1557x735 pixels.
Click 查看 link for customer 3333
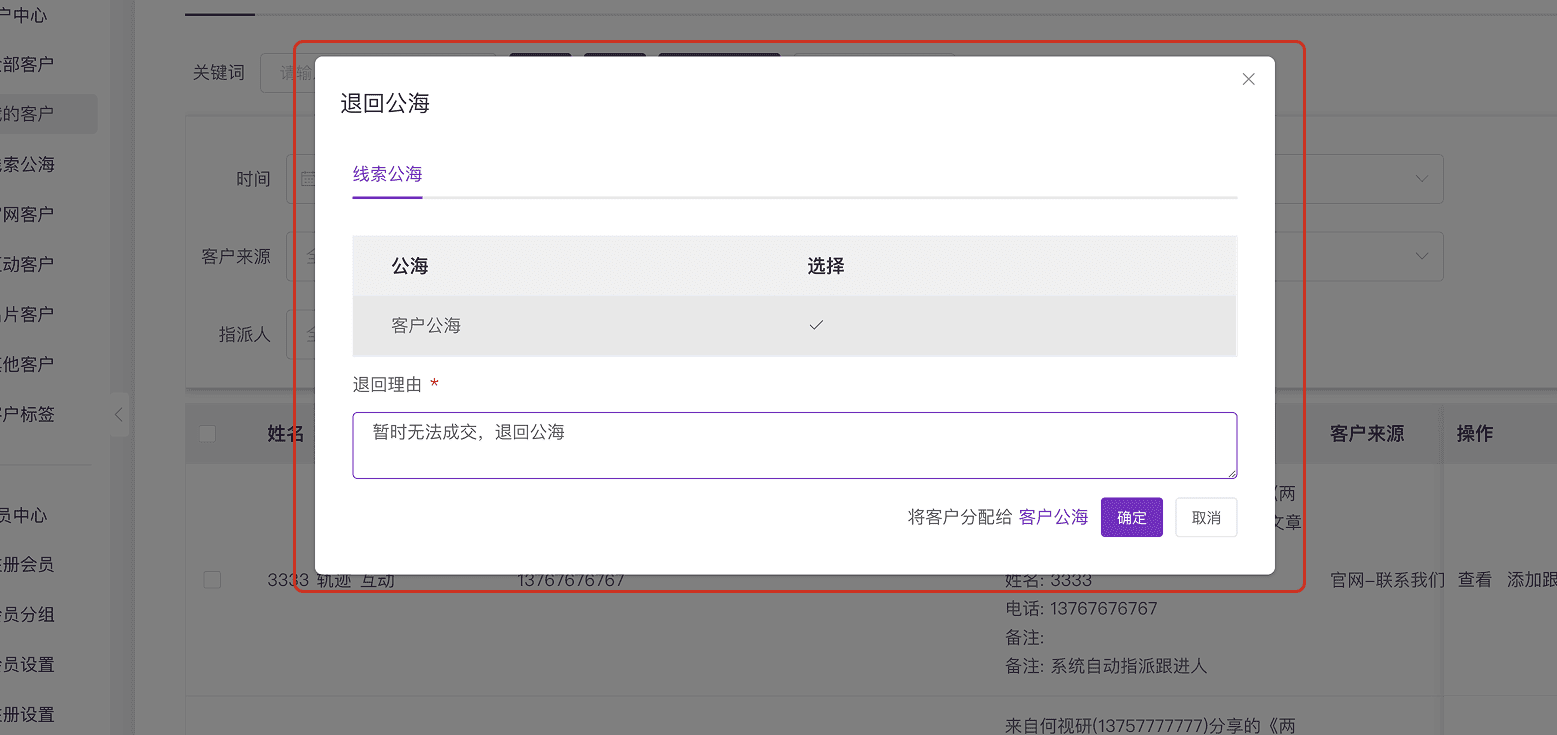[1474, 579]
